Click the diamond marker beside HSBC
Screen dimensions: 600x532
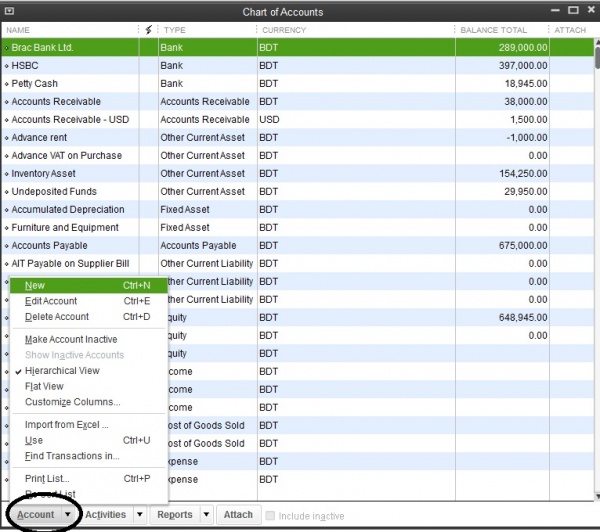pos(6,66)
